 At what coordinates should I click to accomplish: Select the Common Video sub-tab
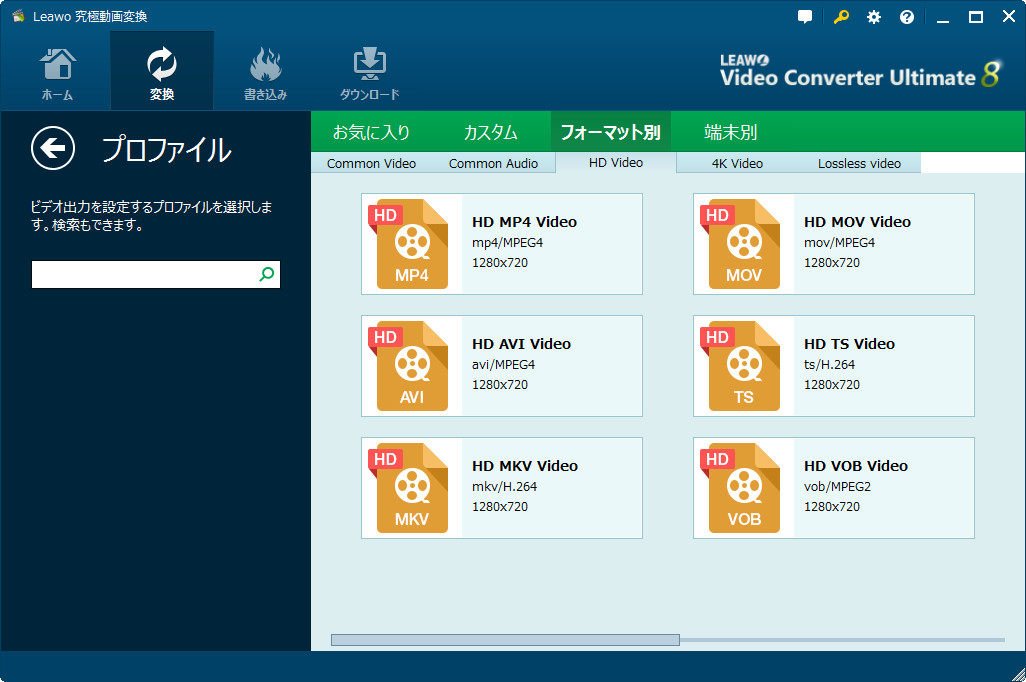tap(371, 164)
